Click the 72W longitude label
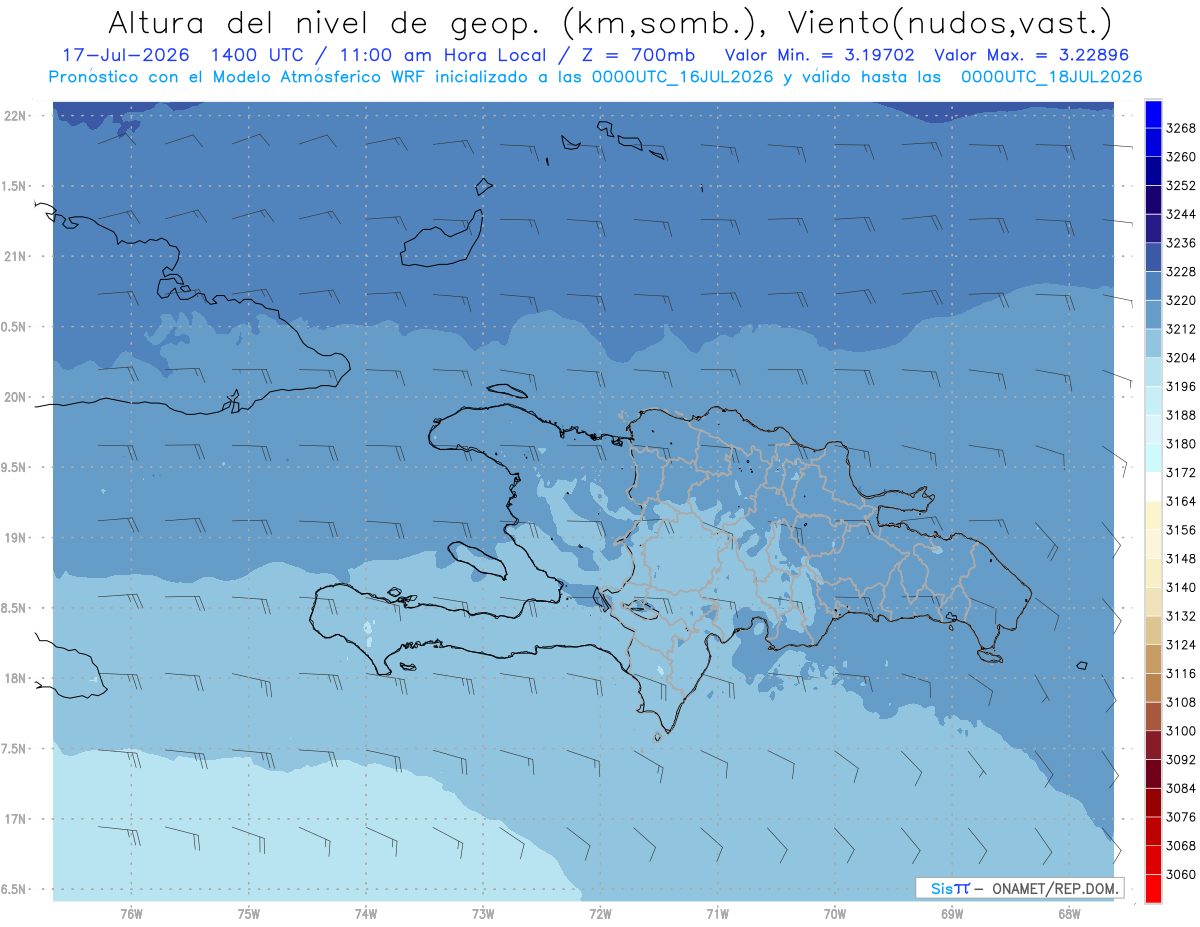 (x=601, y=913)
